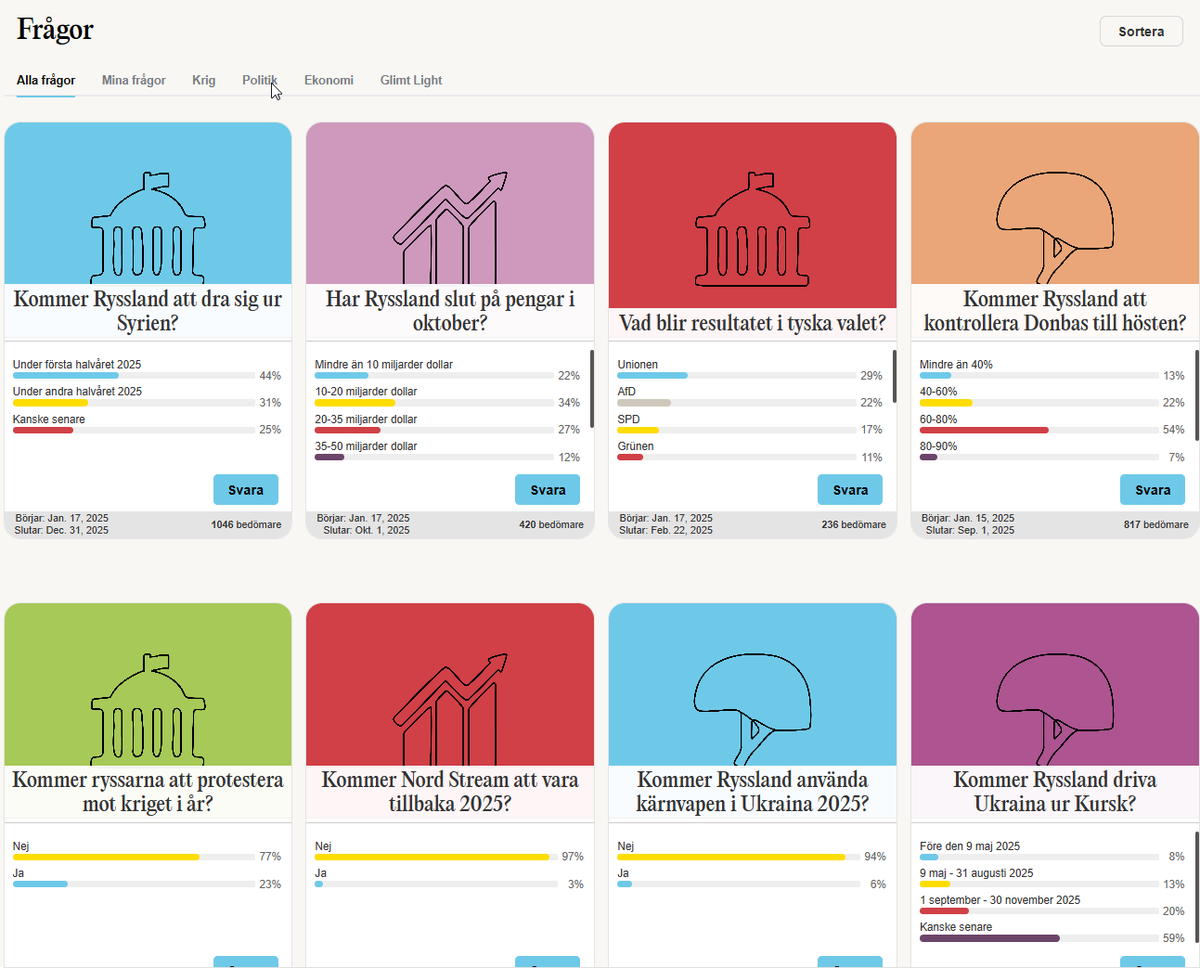Open the Politik tab

(x=260, y=80)
